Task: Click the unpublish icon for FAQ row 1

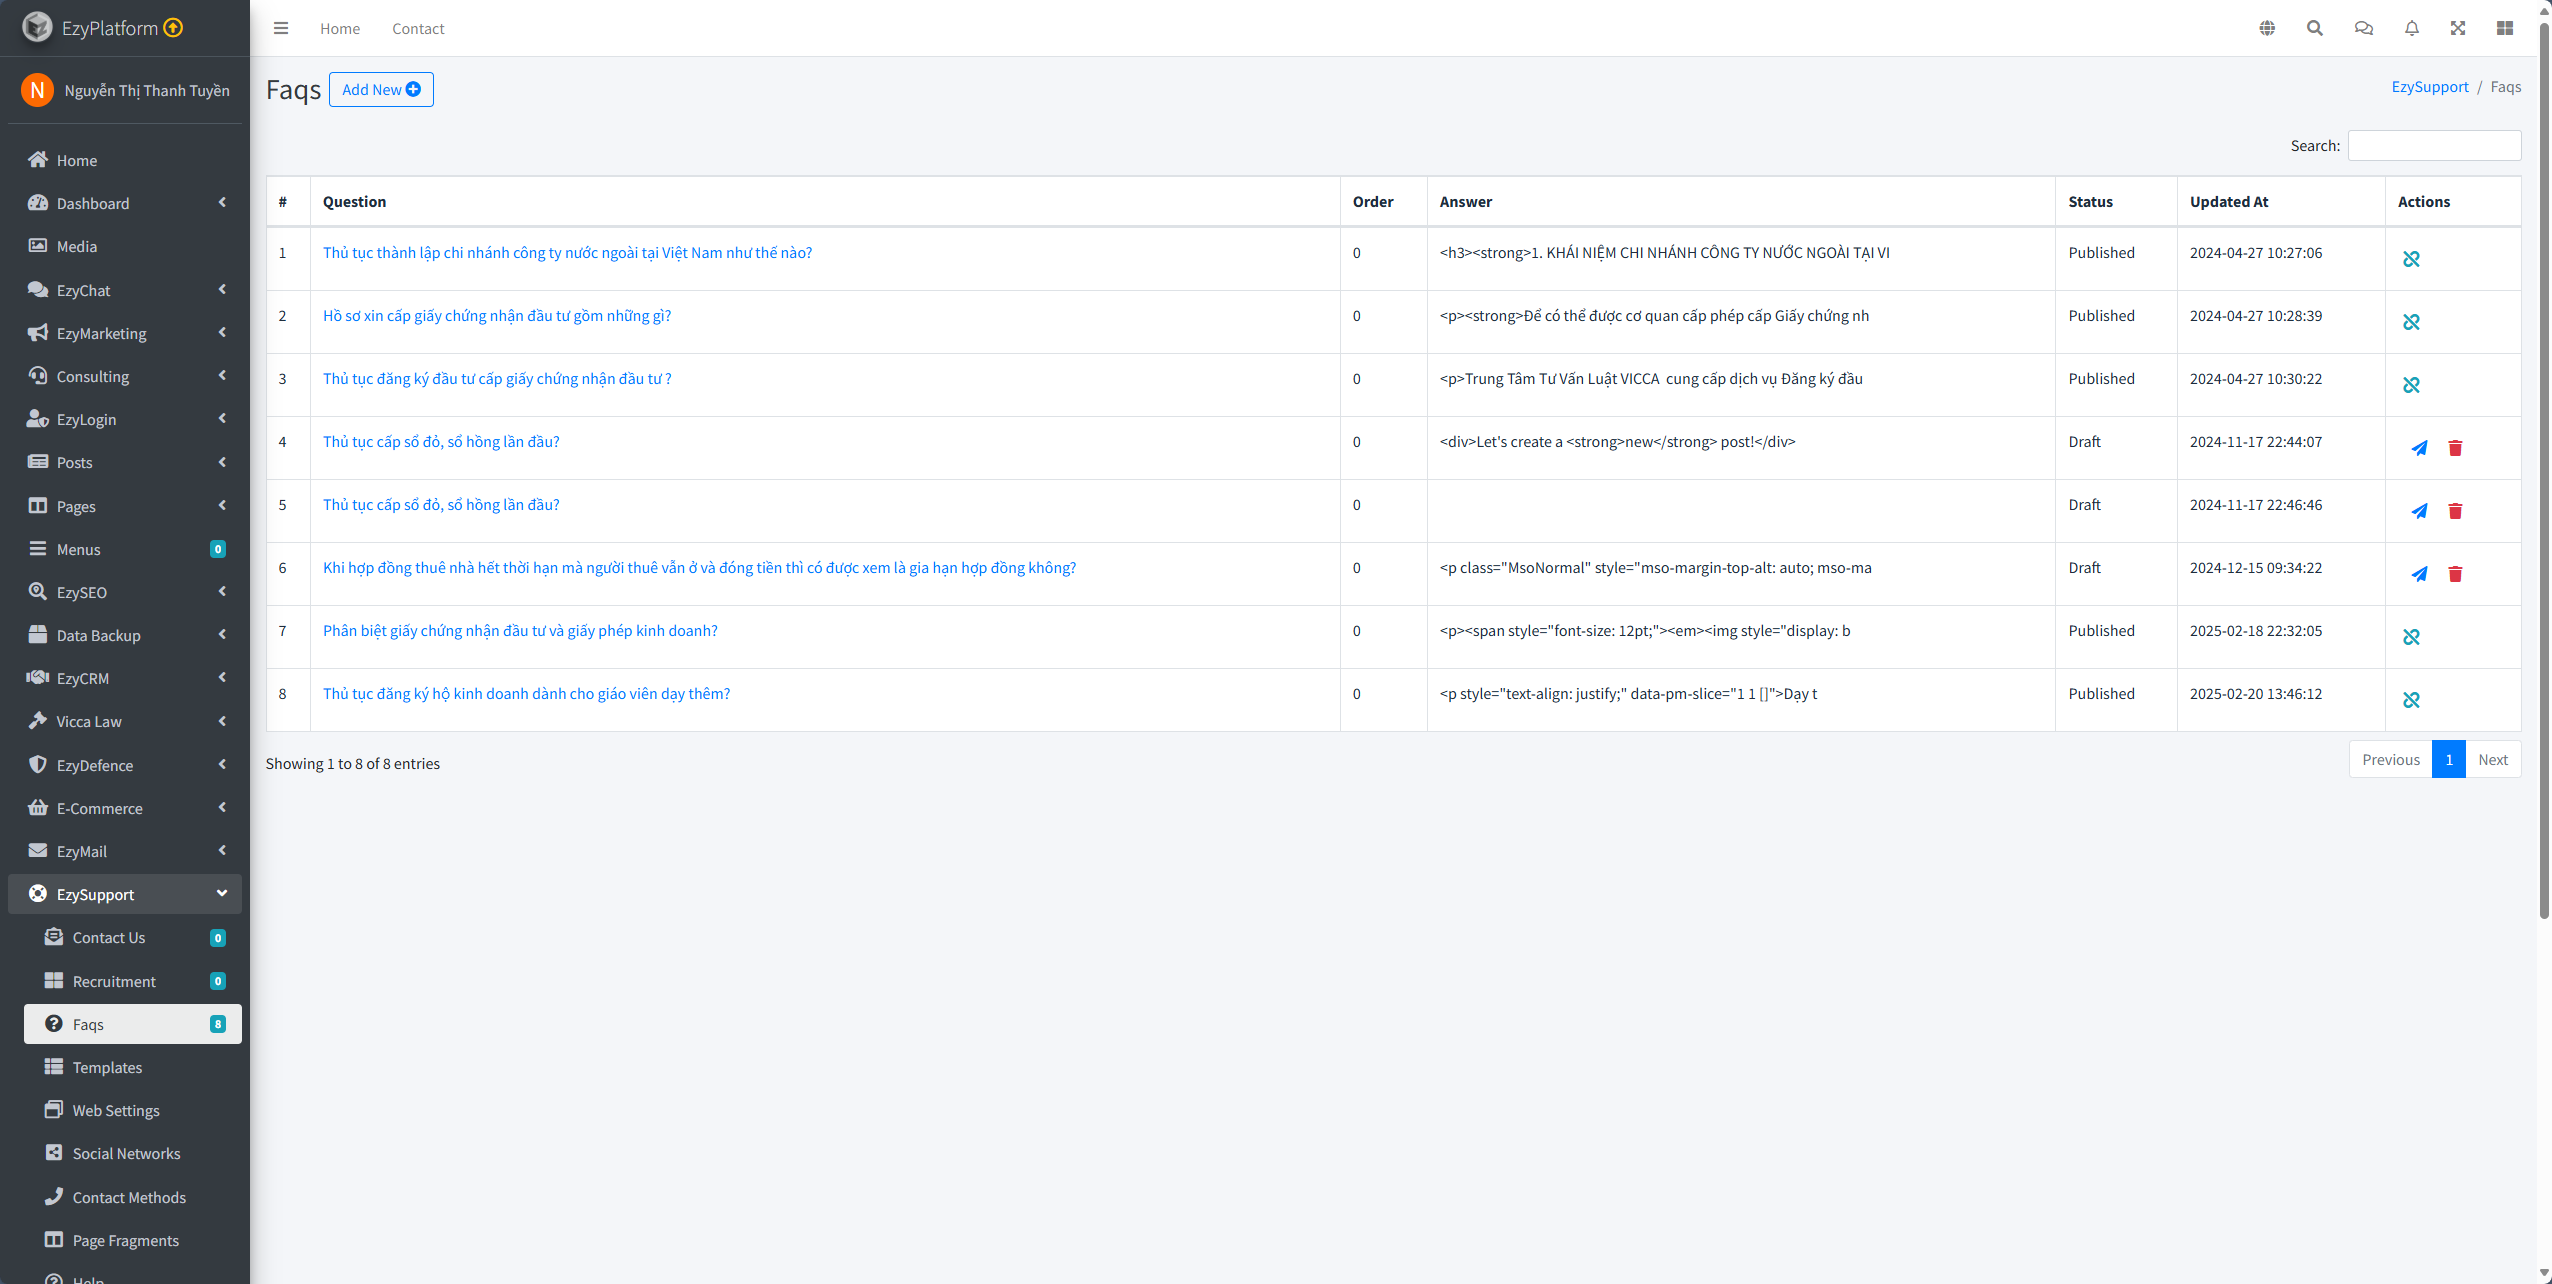Action: pos(2411,259)
